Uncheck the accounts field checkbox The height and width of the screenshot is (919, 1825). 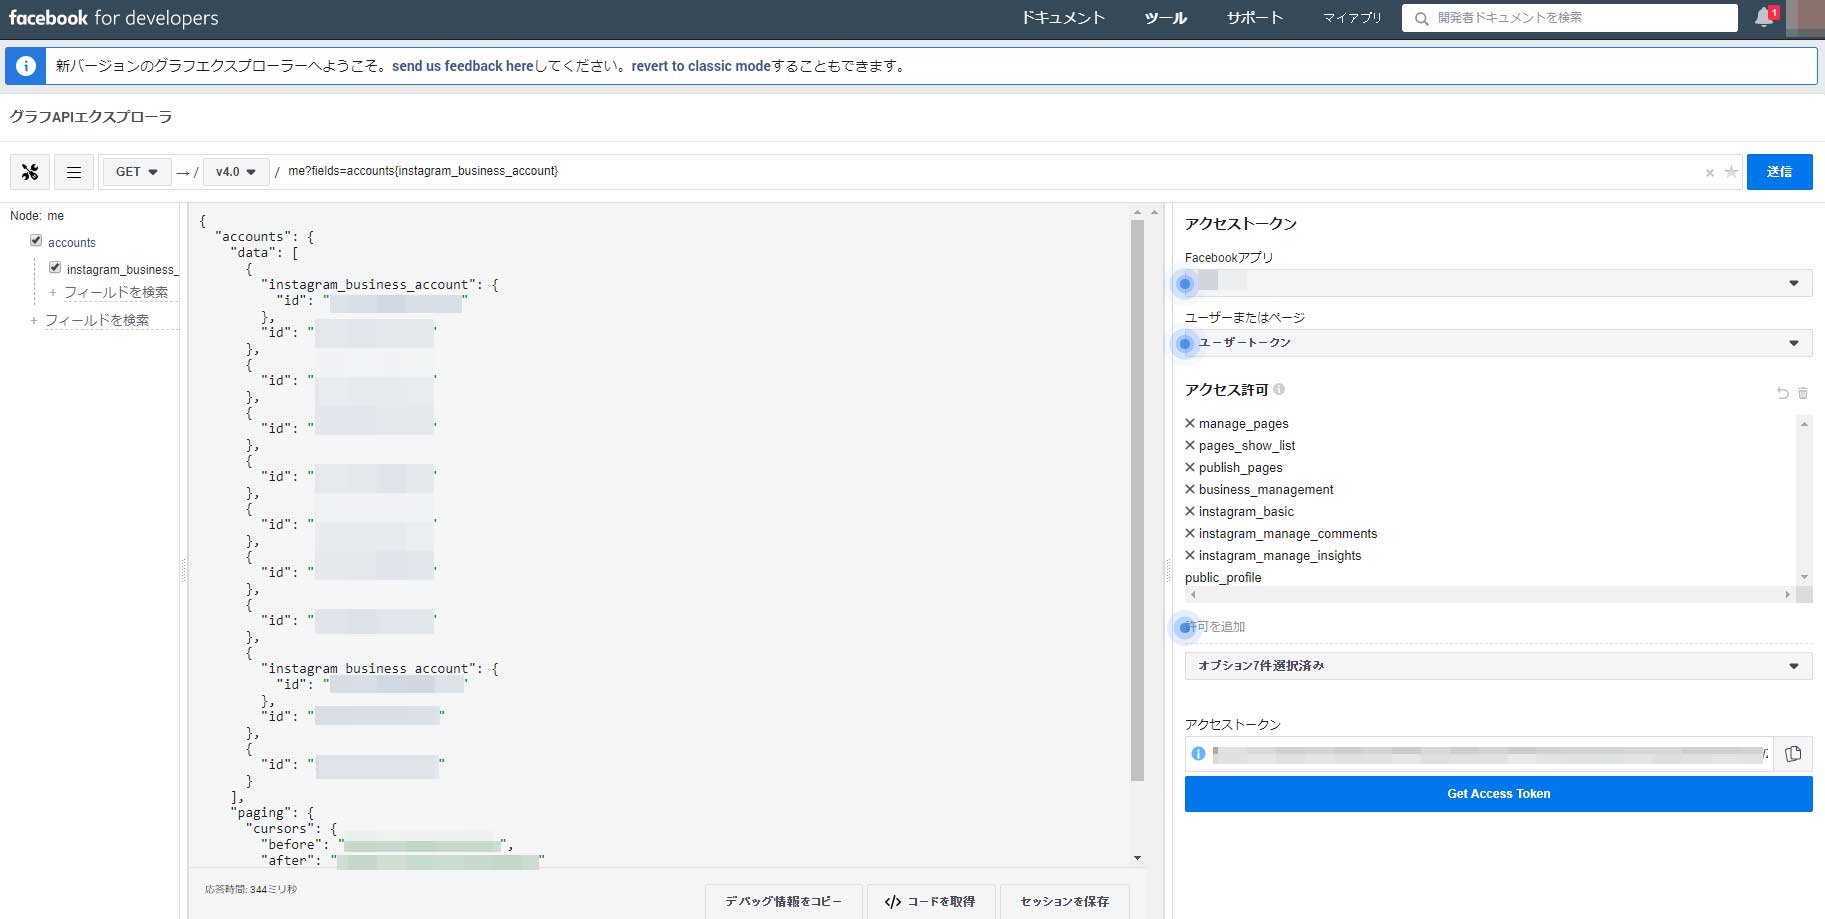point(36,241)
